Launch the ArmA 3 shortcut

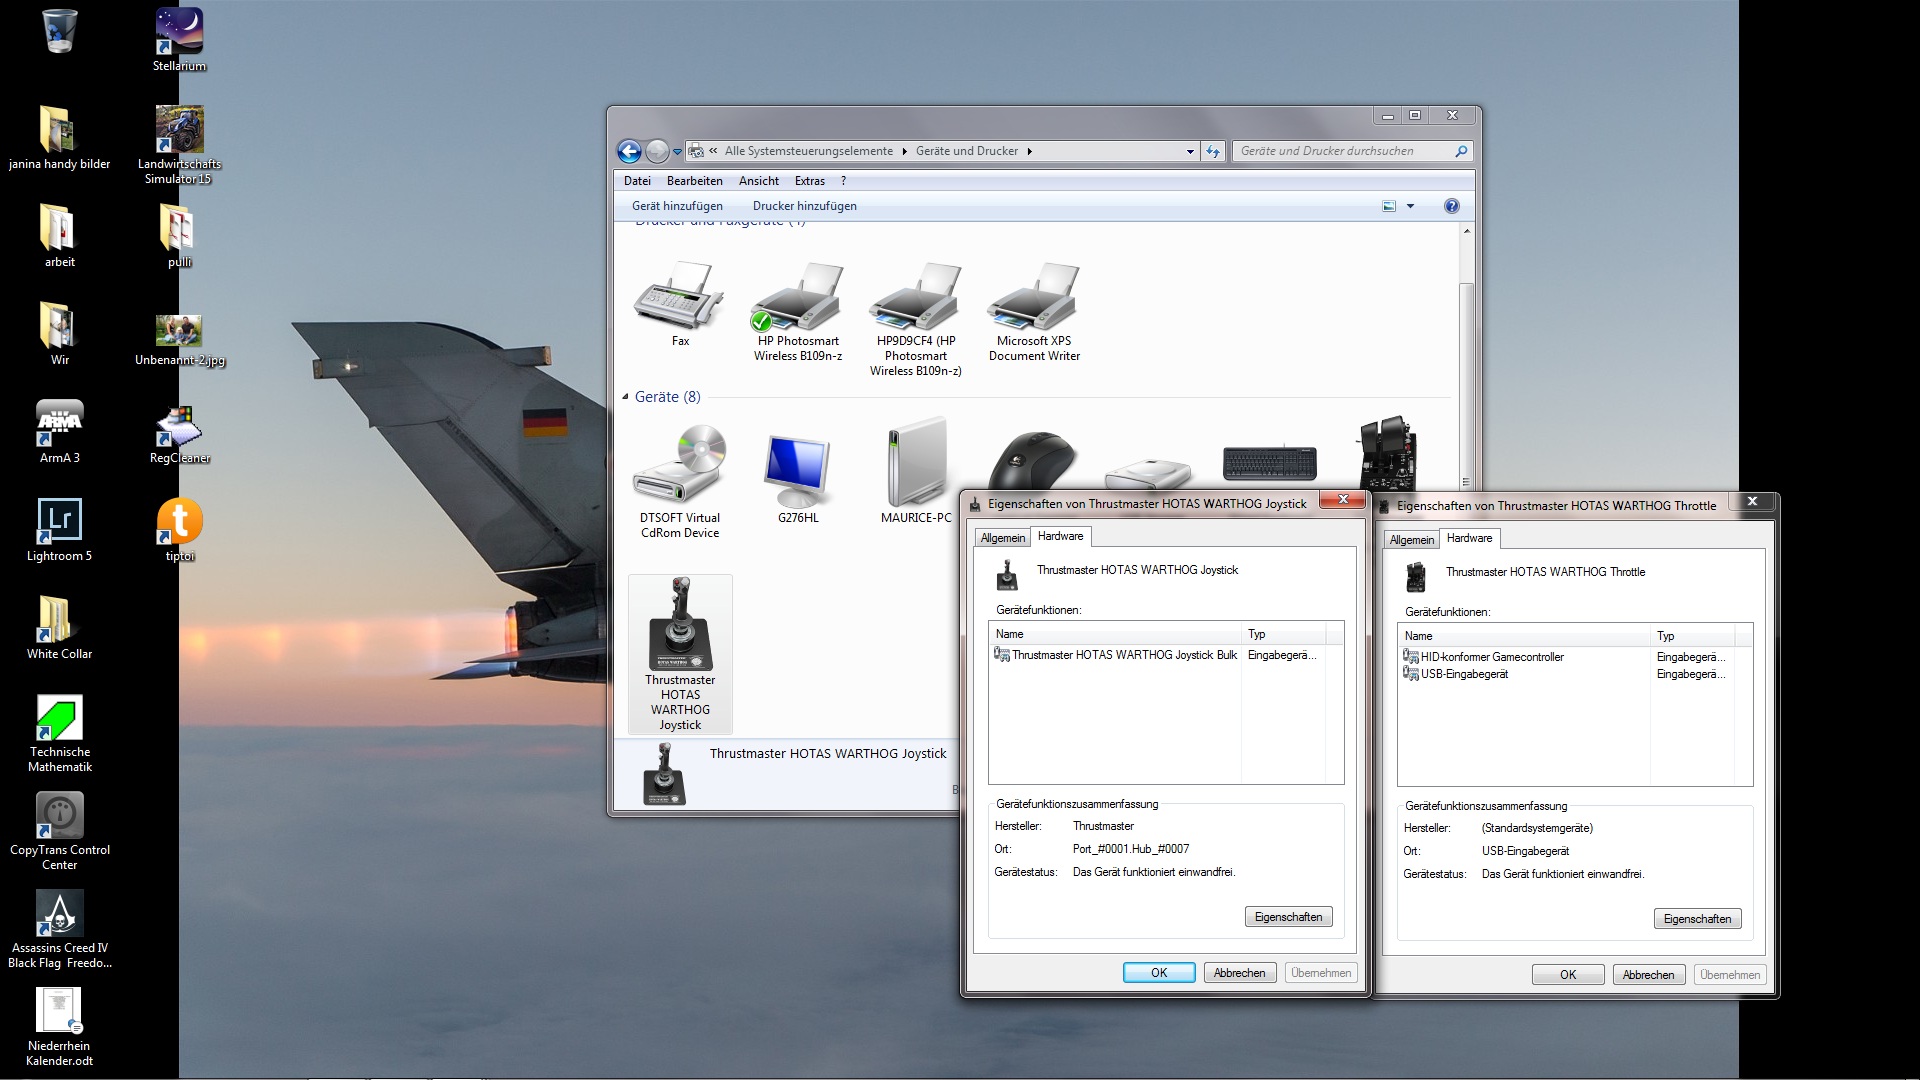[59, 432]
